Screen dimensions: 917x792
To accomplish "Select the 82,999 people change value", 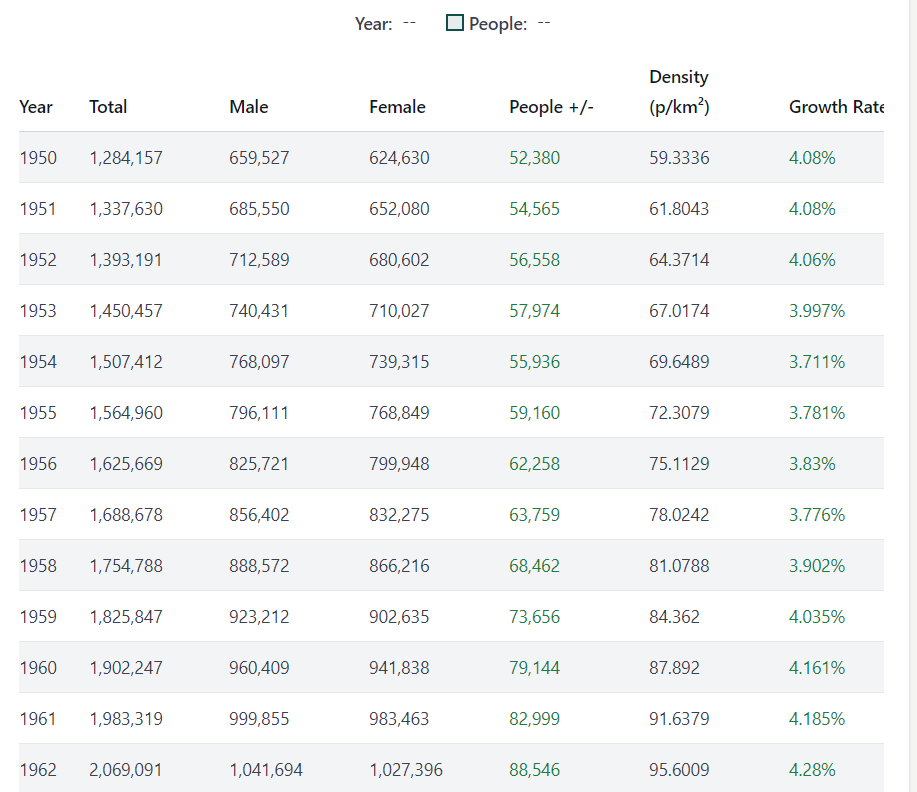I will click(534, 719).
